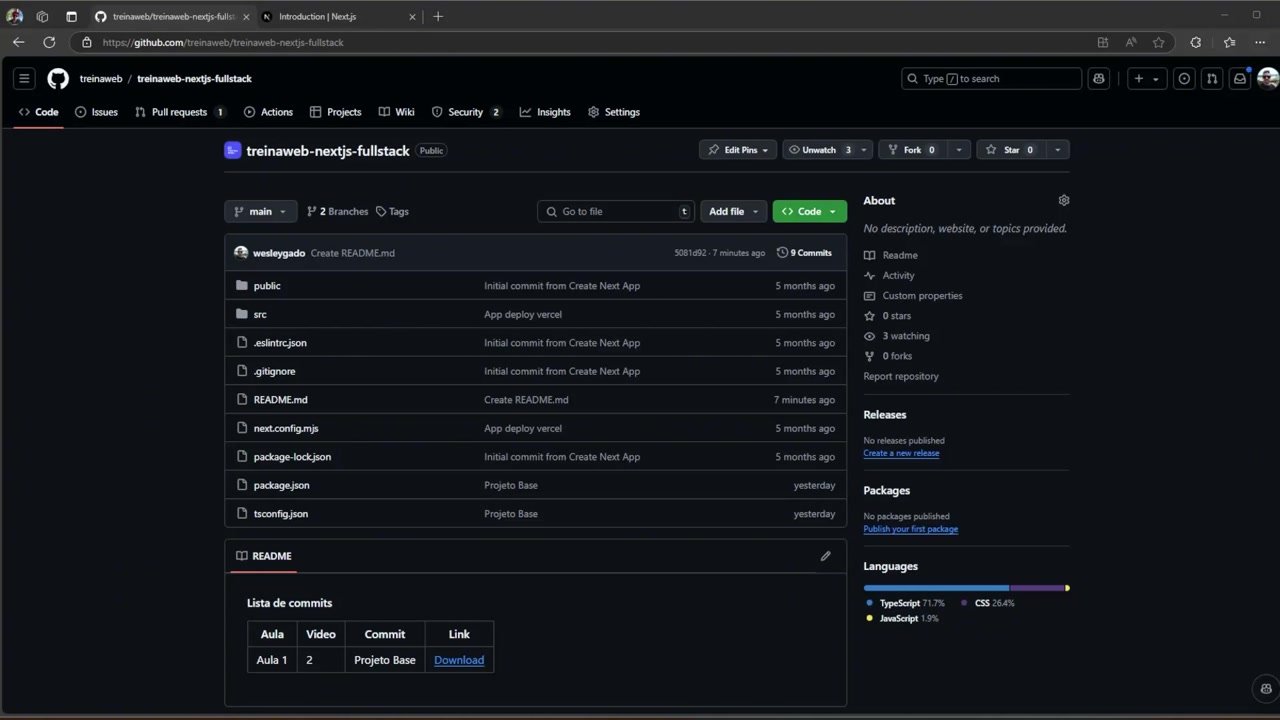Focus the Type / to search box
The height and width of the screenshot is (720, 1280).
click(991, 79)
